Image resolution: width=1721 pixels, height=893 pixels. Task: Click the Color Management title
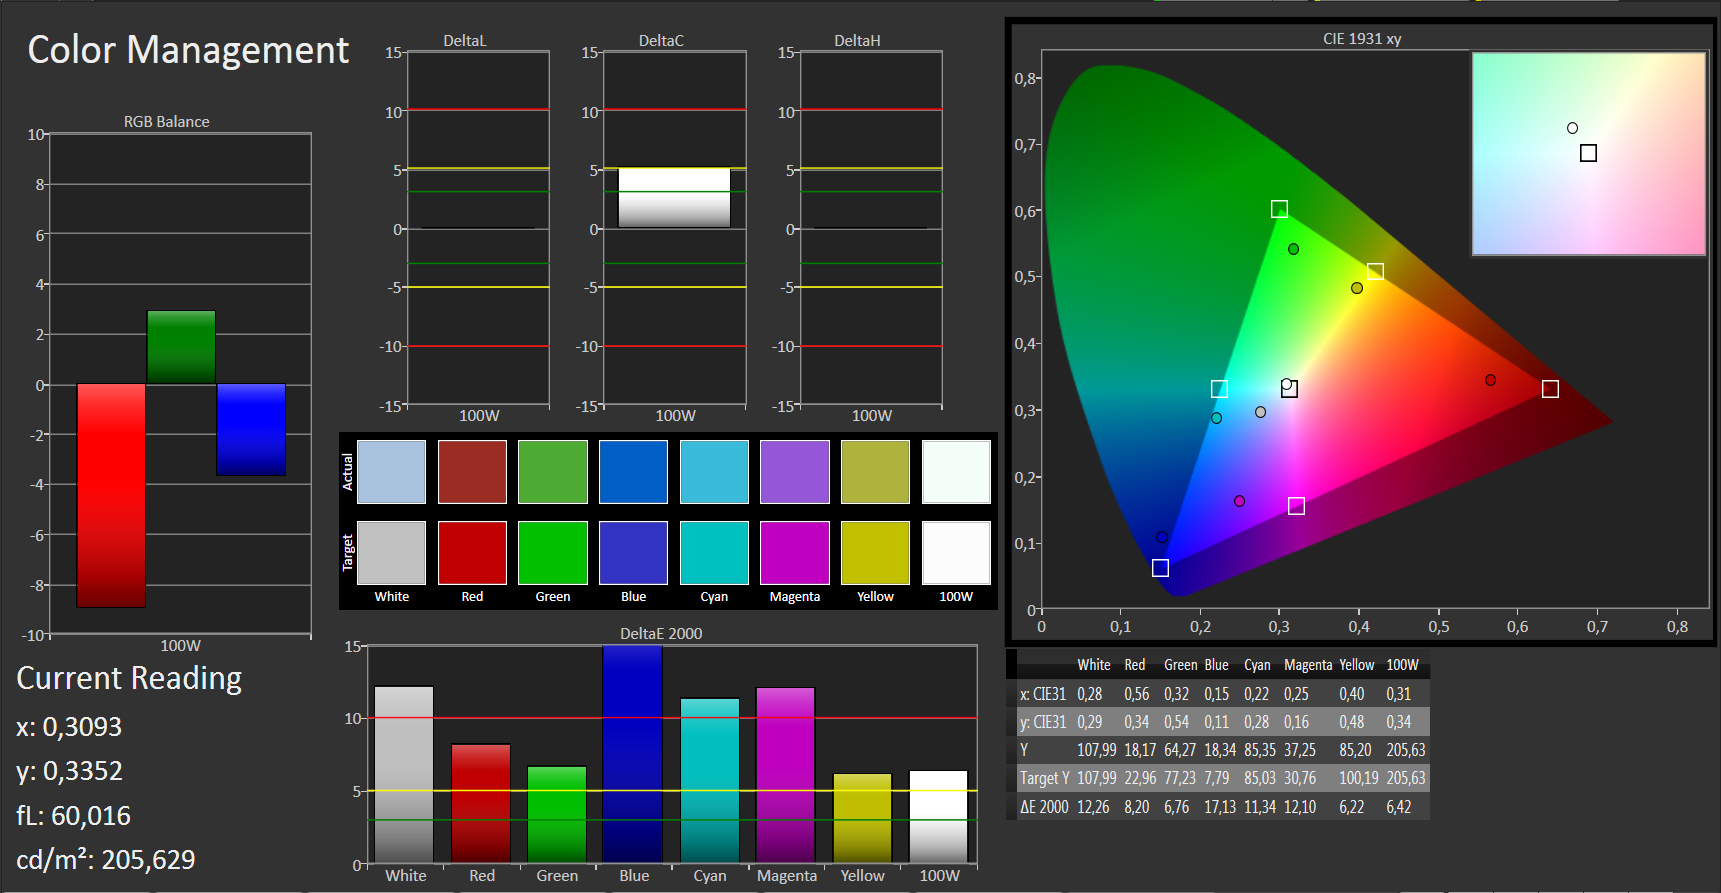(188, 50)
